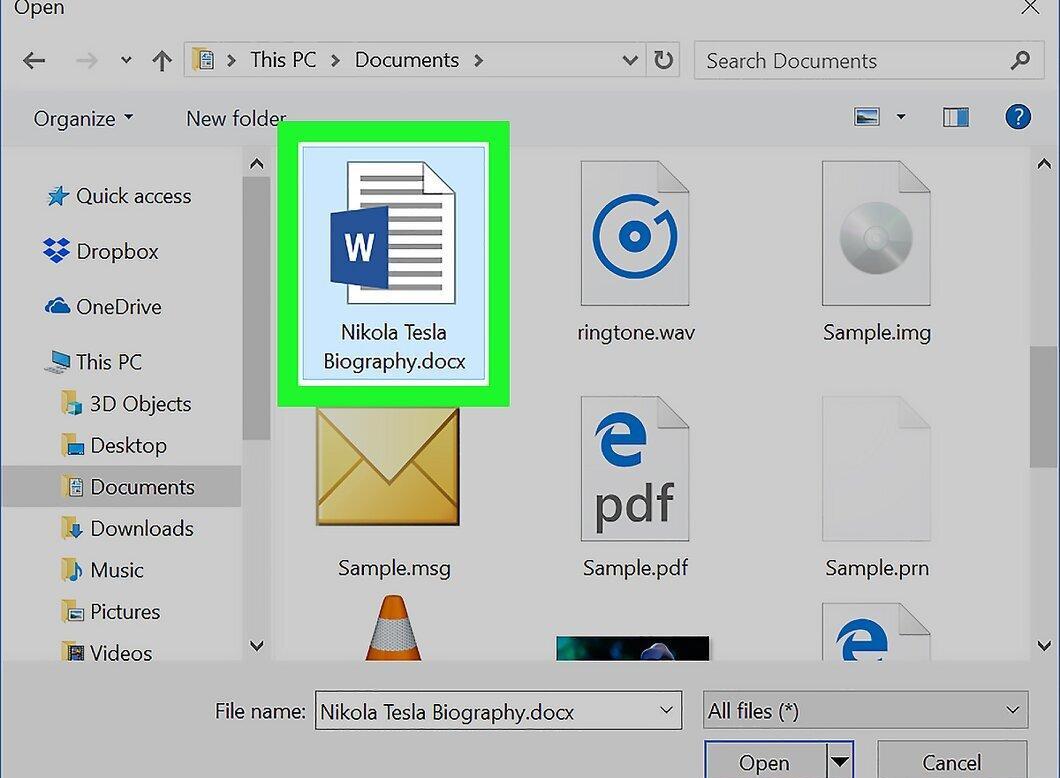
Task: Click the Open button
Action: (765, 761)
